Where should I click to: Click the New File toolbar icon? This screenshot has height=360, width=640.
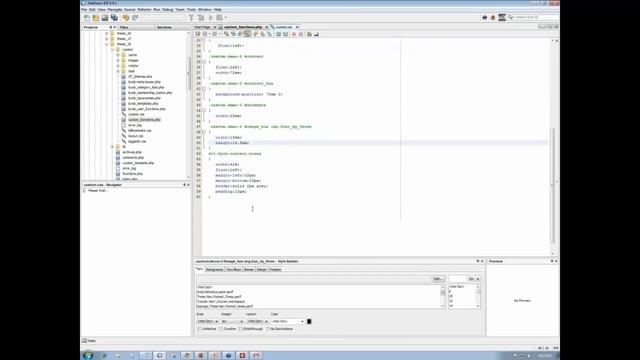(87, 18)
